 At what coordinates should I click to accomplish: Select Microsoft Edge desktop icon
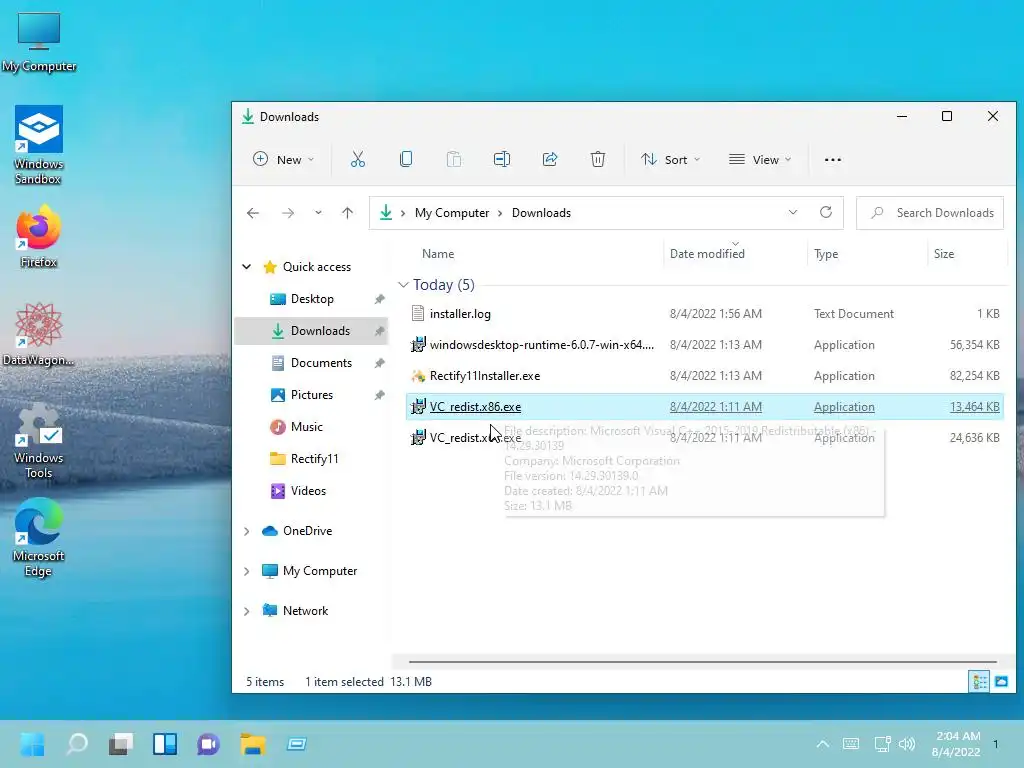39,537
